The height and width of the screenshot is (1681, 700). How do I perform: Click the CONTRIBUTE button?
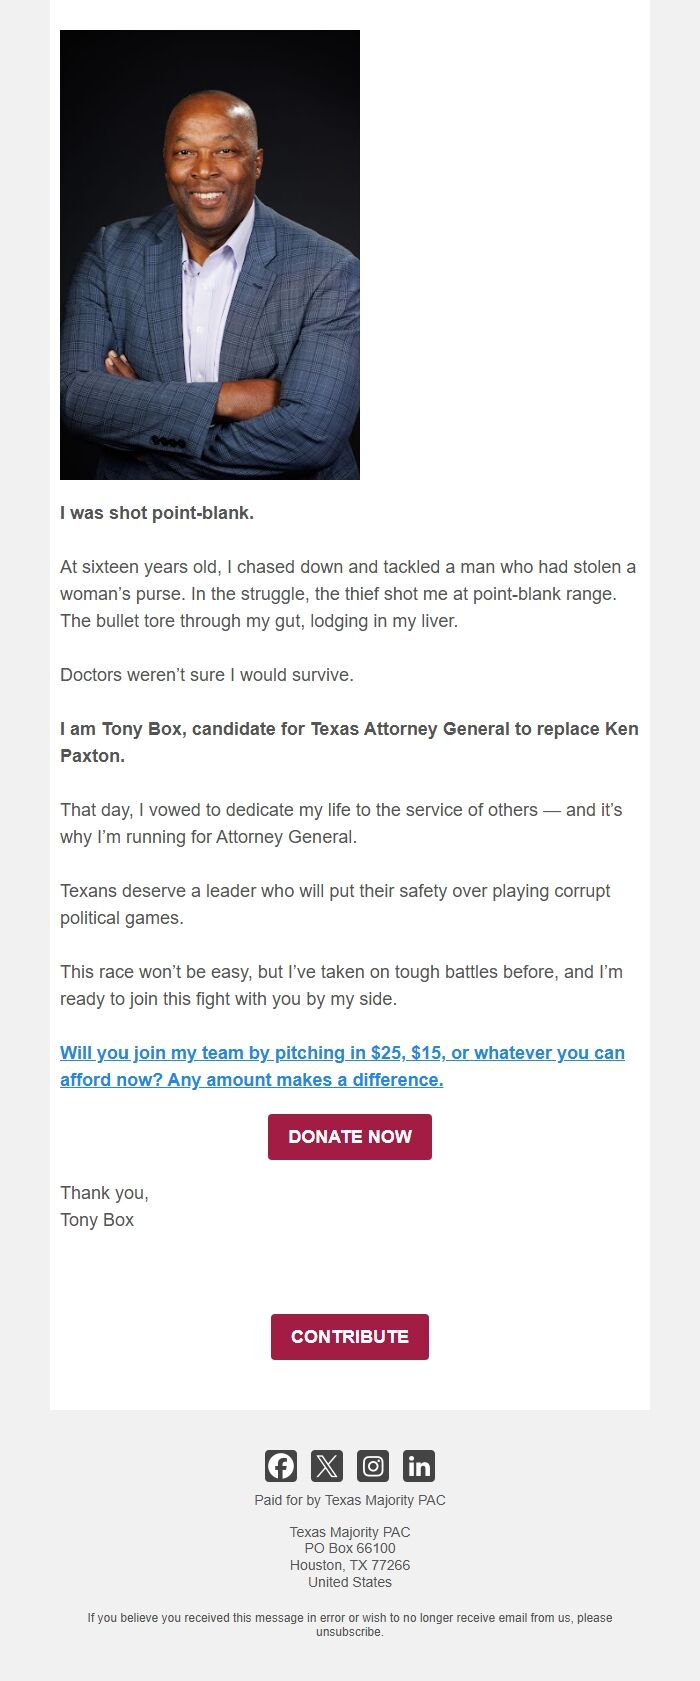tap(349, 1336)
